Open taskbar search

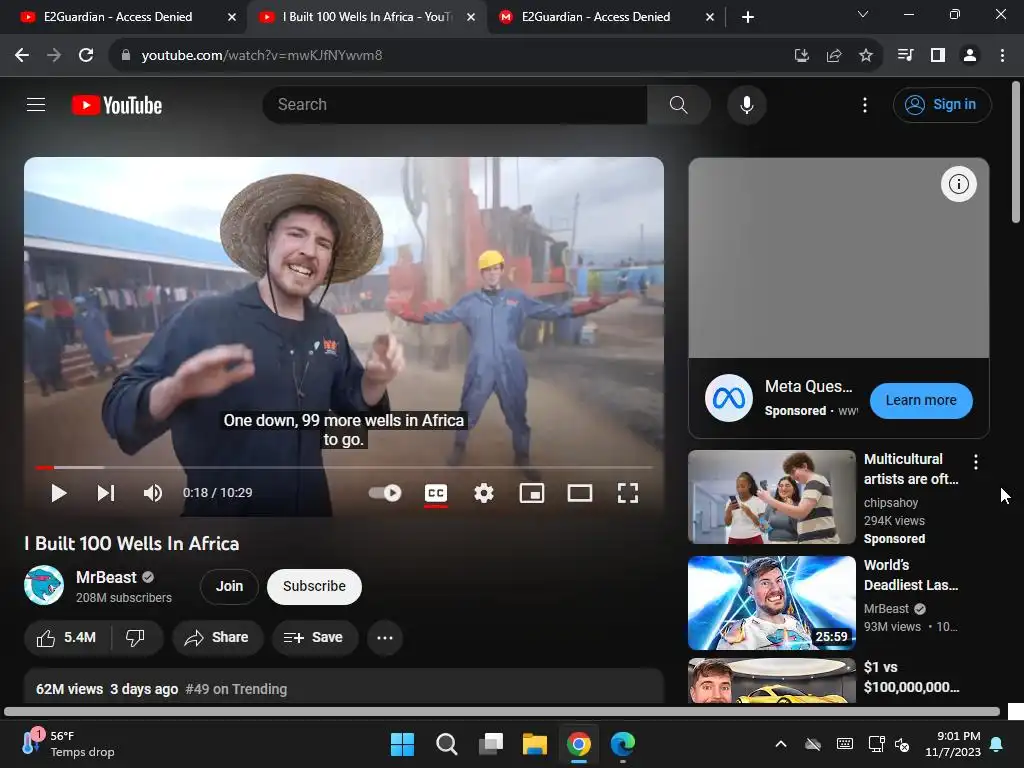[x=447, y=744]
